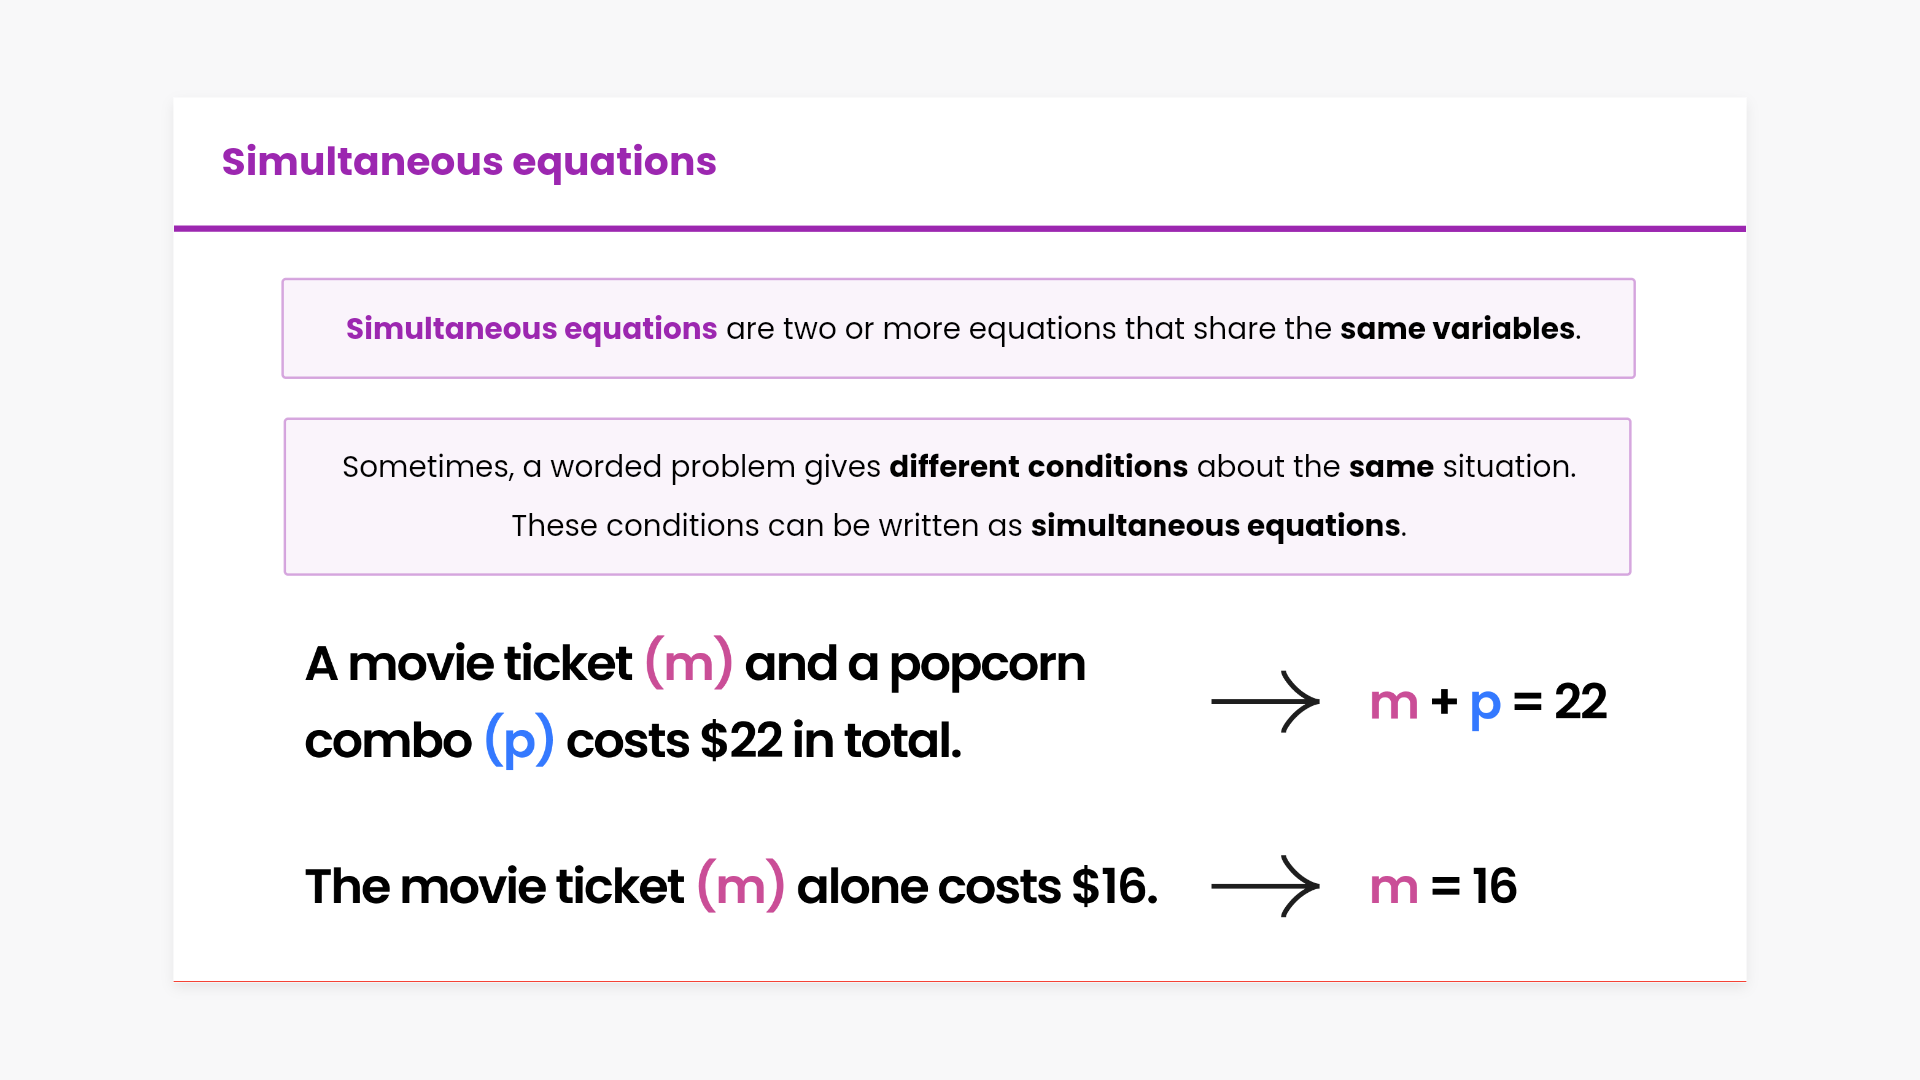This screenshot has height=1080, width=1920.
Task: Click the purple divider line under the title
Action: [x=960, y=229]
